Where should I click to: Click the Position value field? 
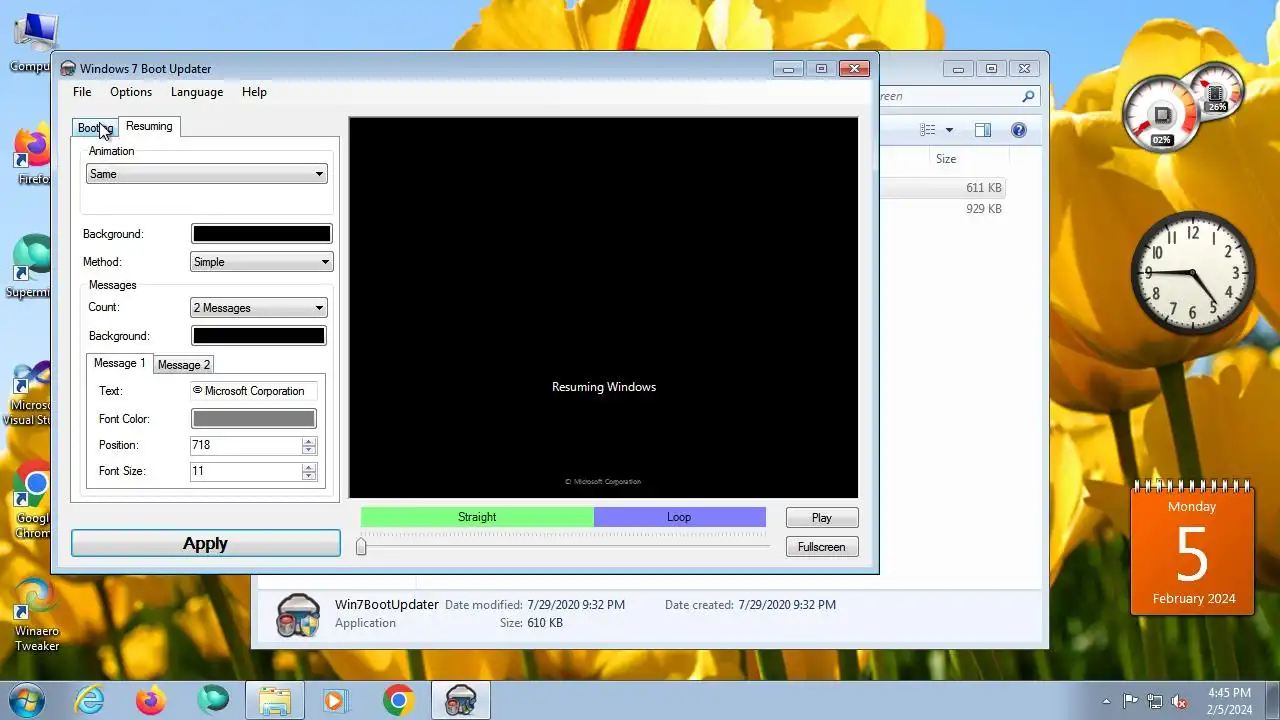246,445
